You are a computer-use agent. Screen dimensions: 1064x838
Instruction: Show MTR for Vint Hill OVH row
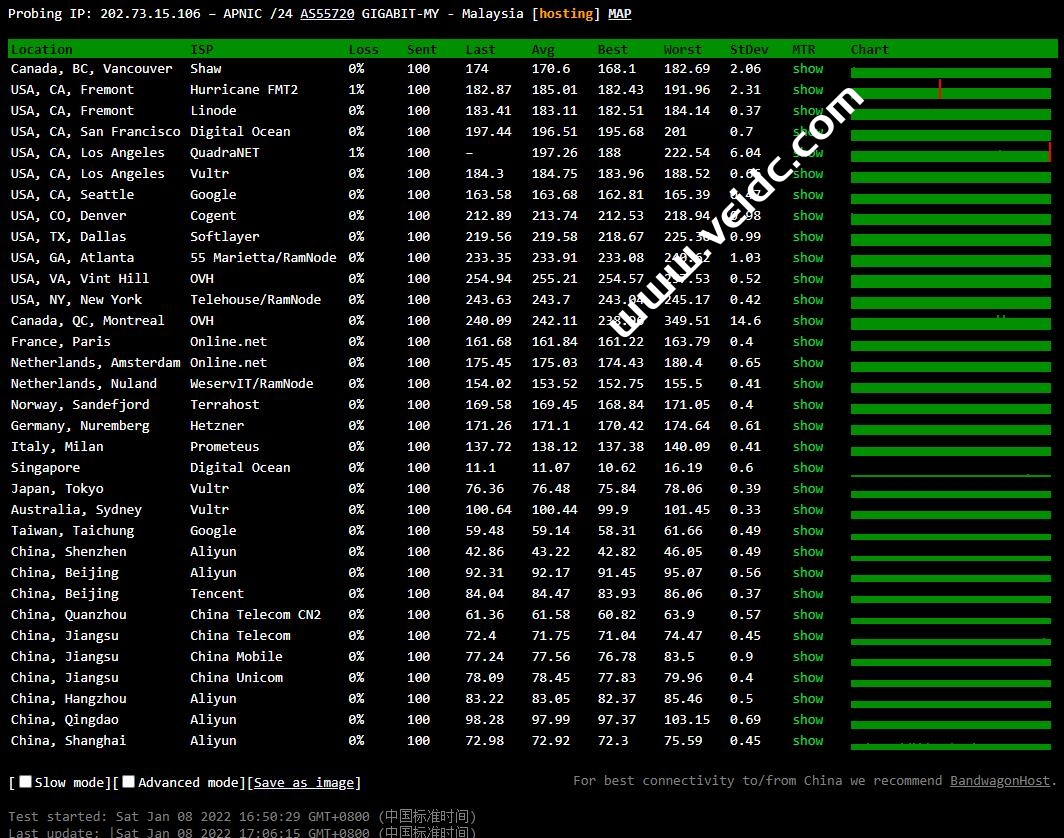click(808, 279)
